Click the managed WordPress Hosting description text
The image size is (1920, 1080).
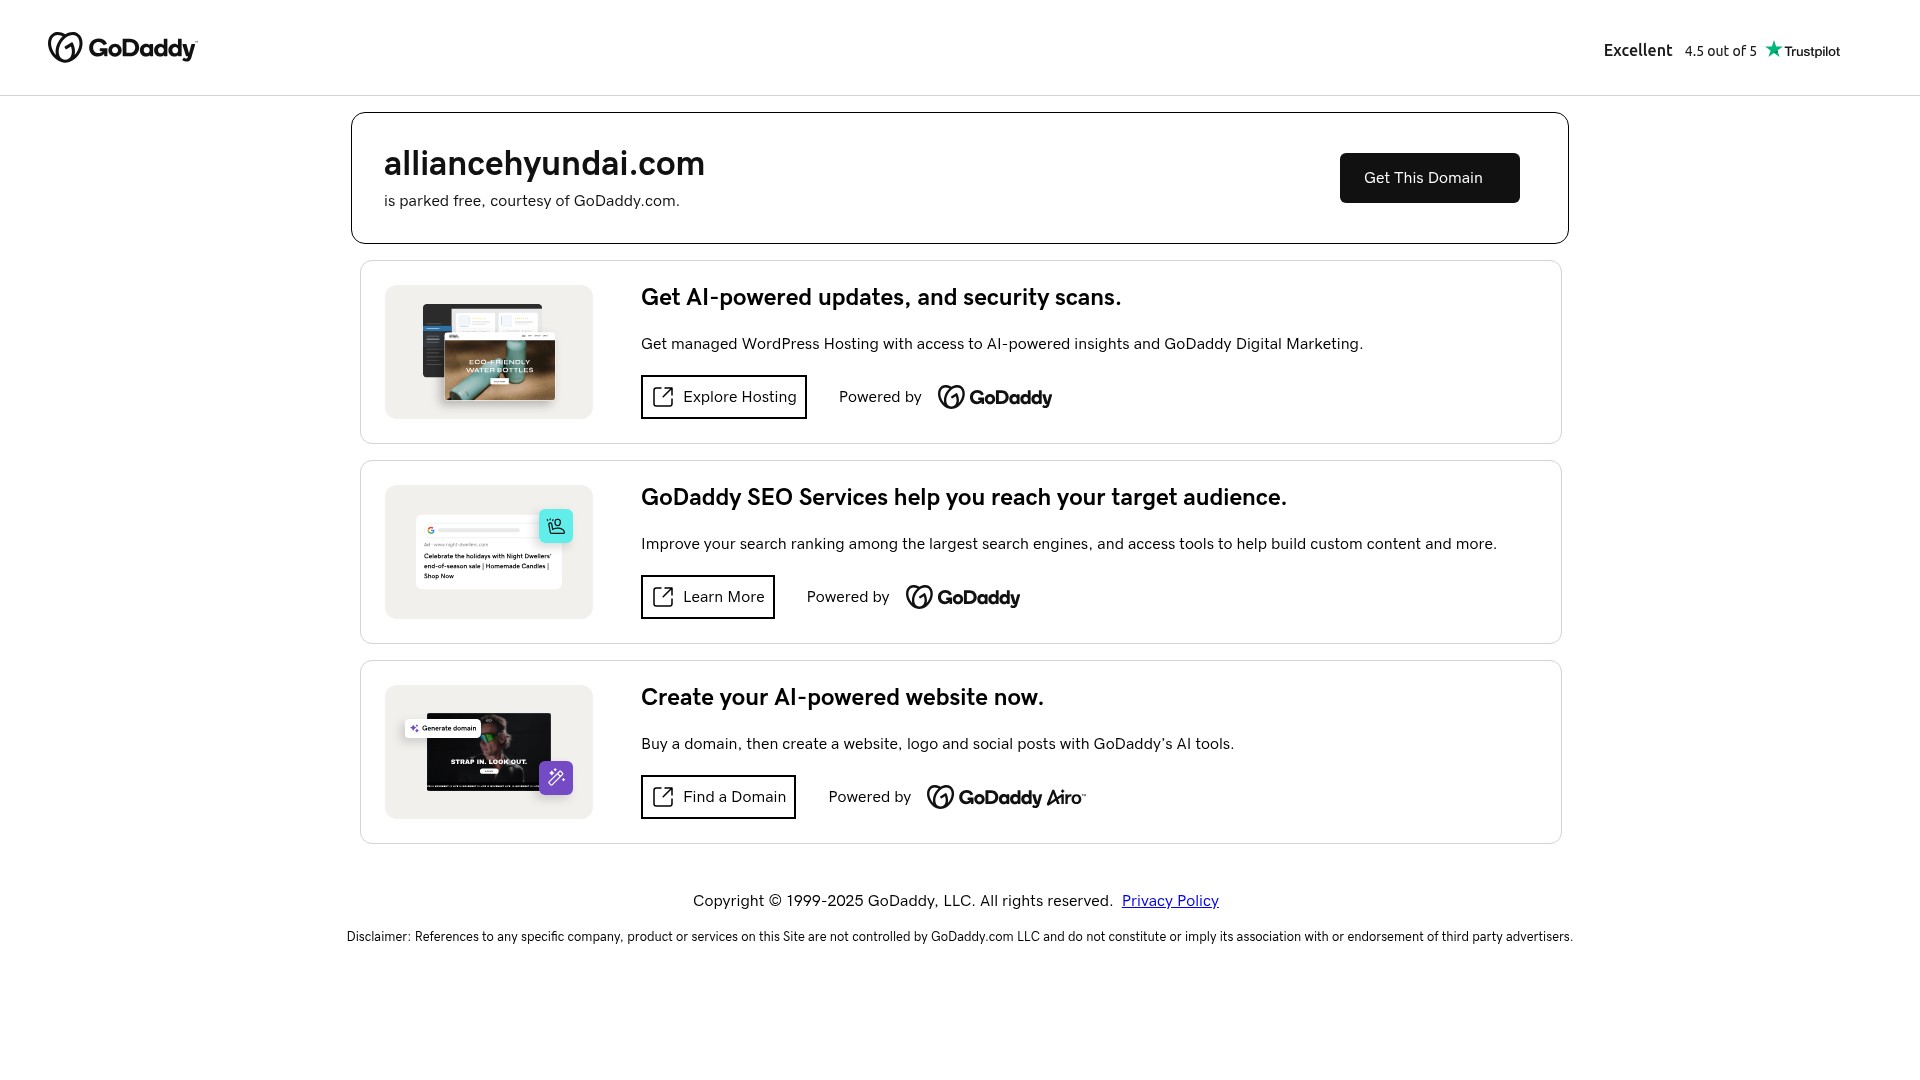click(1002, 344)
